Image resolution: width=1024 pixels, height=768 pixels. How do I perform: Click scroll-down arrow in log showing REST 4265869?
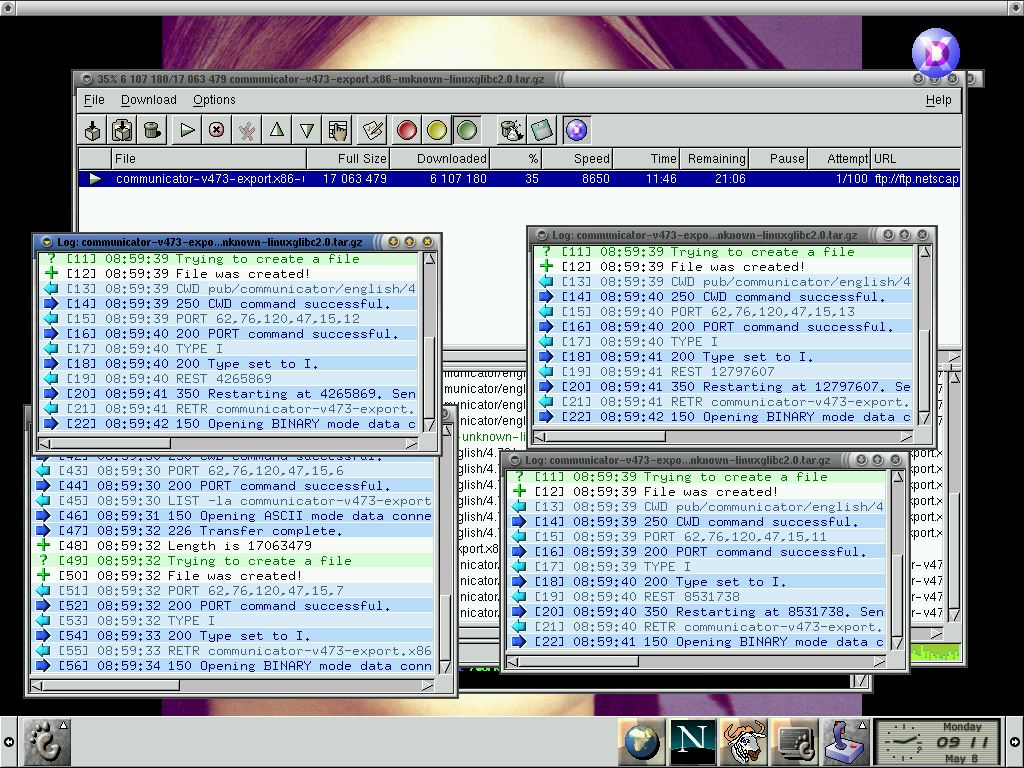click(x=430, y=425)
